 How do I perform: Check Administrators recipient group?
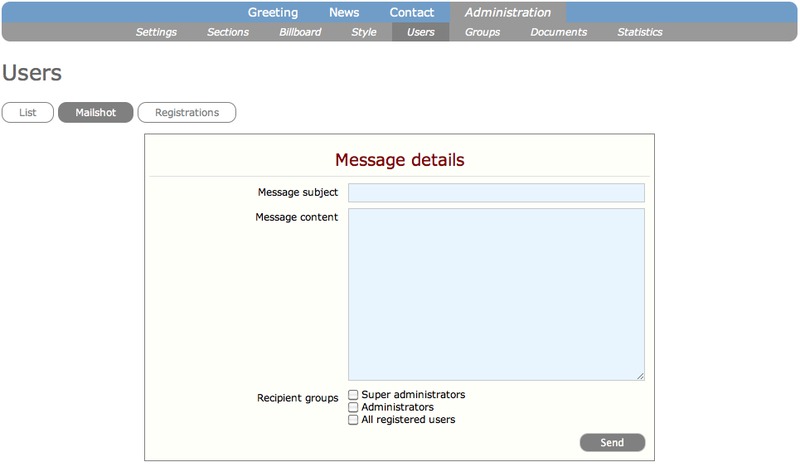click(x=353, y=407)
